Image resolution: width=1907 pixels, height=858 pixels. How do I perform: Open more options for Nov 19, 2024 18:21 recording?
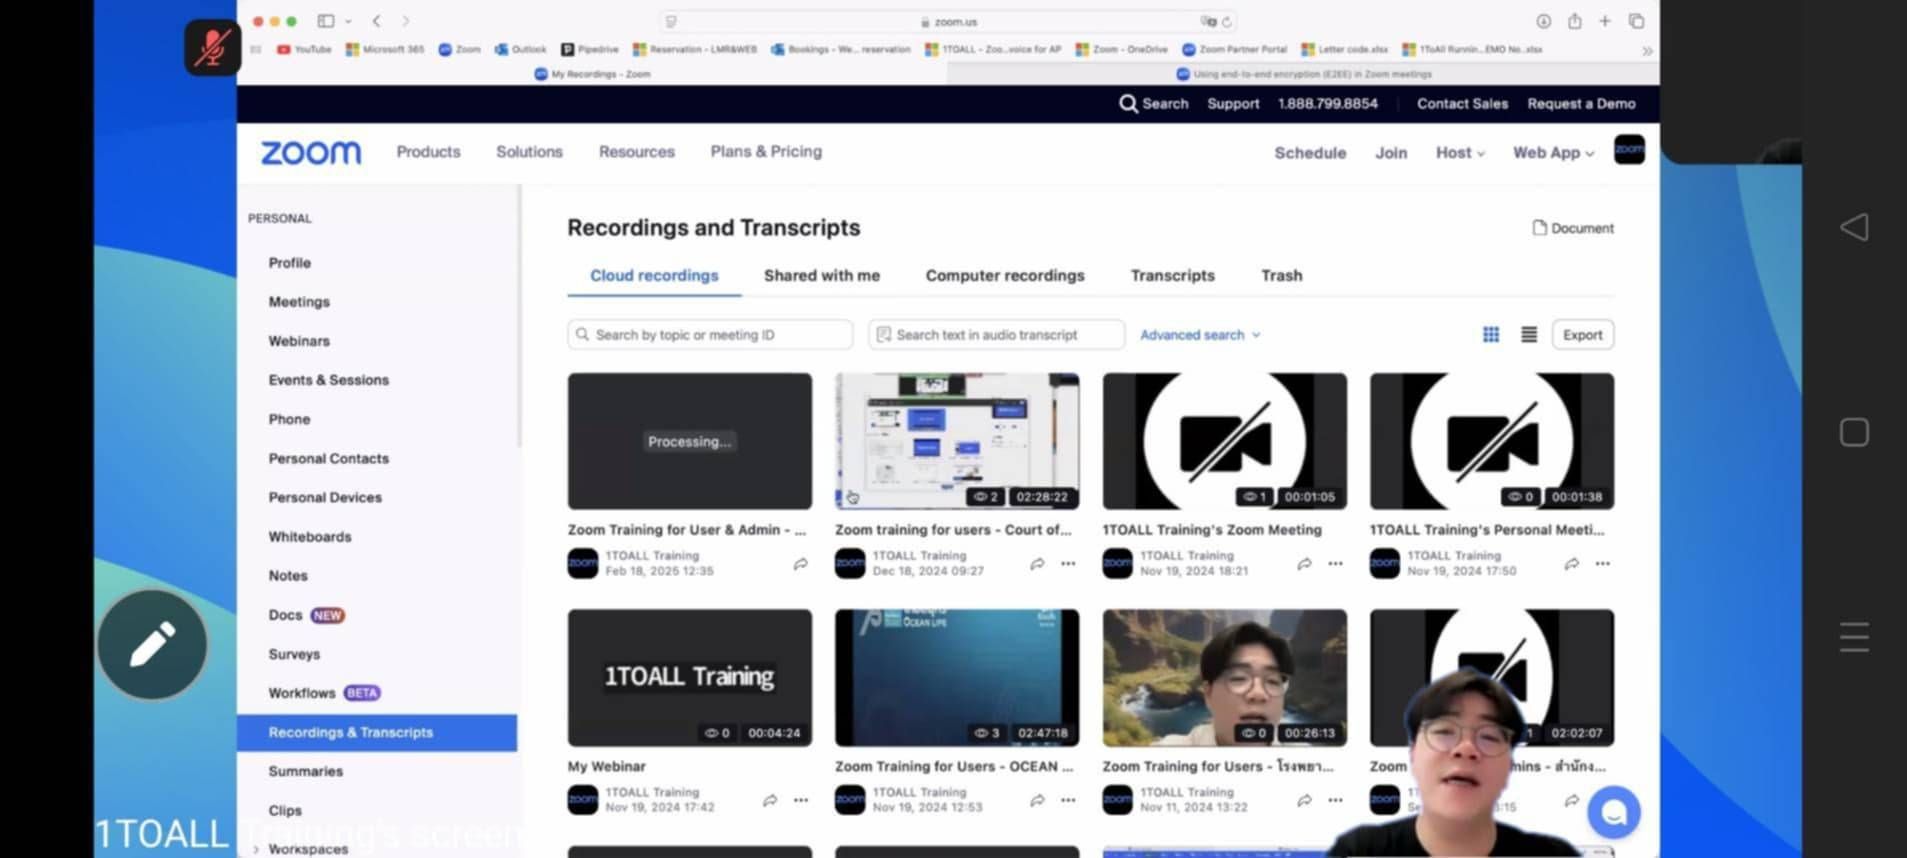click(x=1335, y=564)
